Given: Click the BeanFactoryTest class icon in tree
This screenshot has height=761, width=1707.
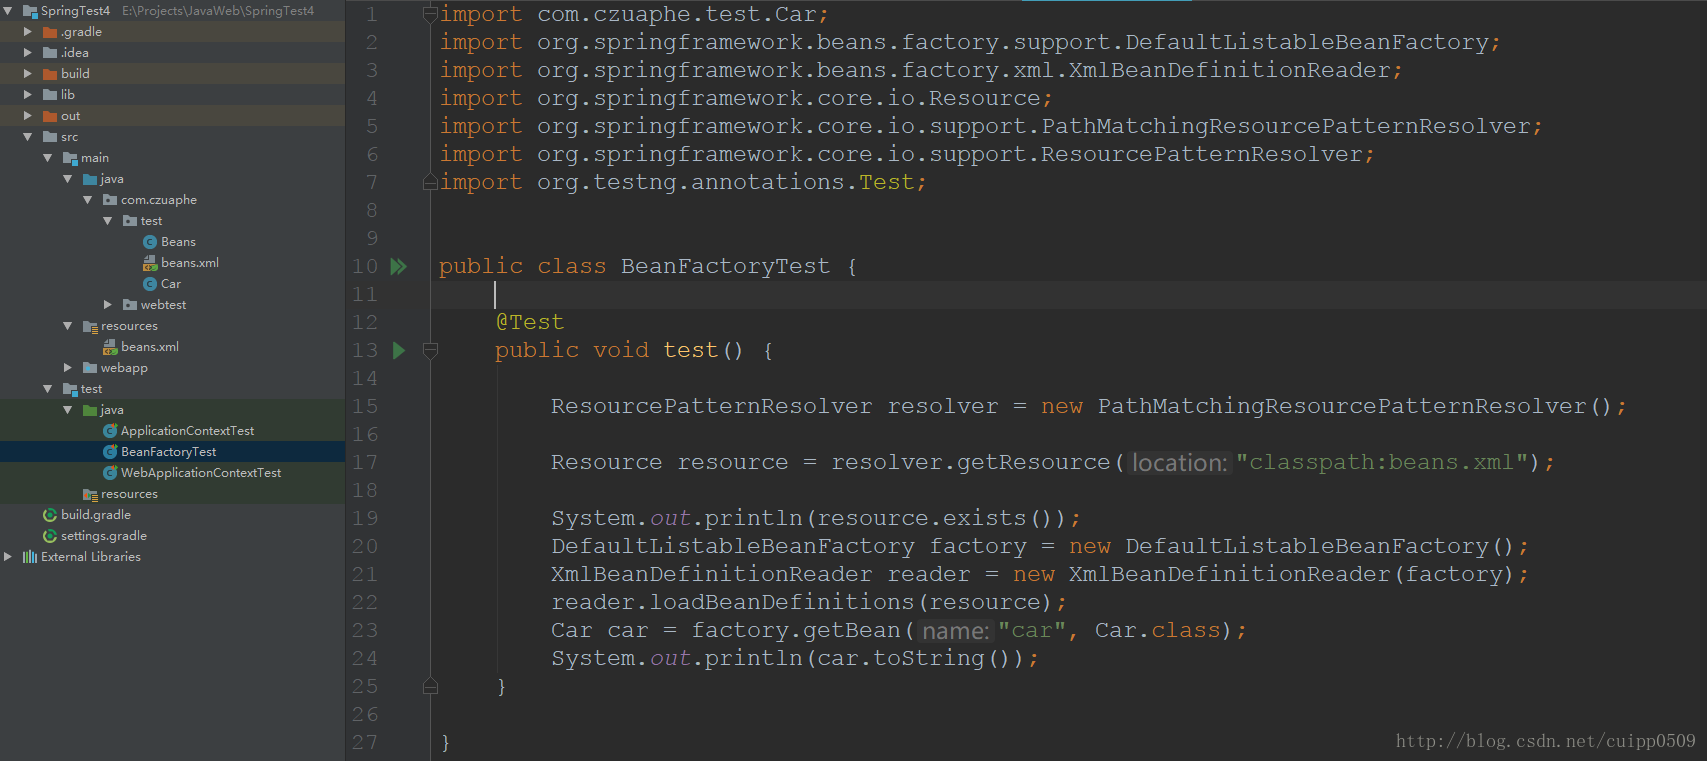Looking at the screenshot, I should tap(110, 452).
